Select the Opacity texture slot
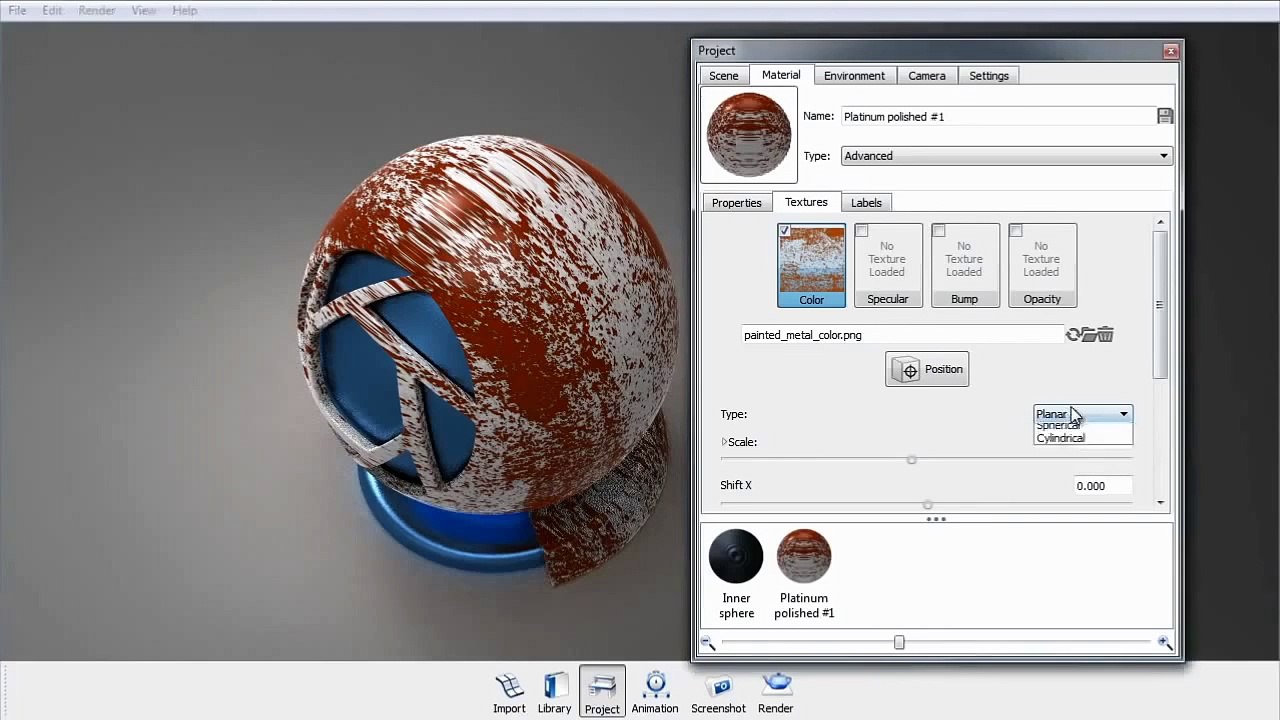The width and height of the screenshot is (1280, 720). (x=1042, y=265)
